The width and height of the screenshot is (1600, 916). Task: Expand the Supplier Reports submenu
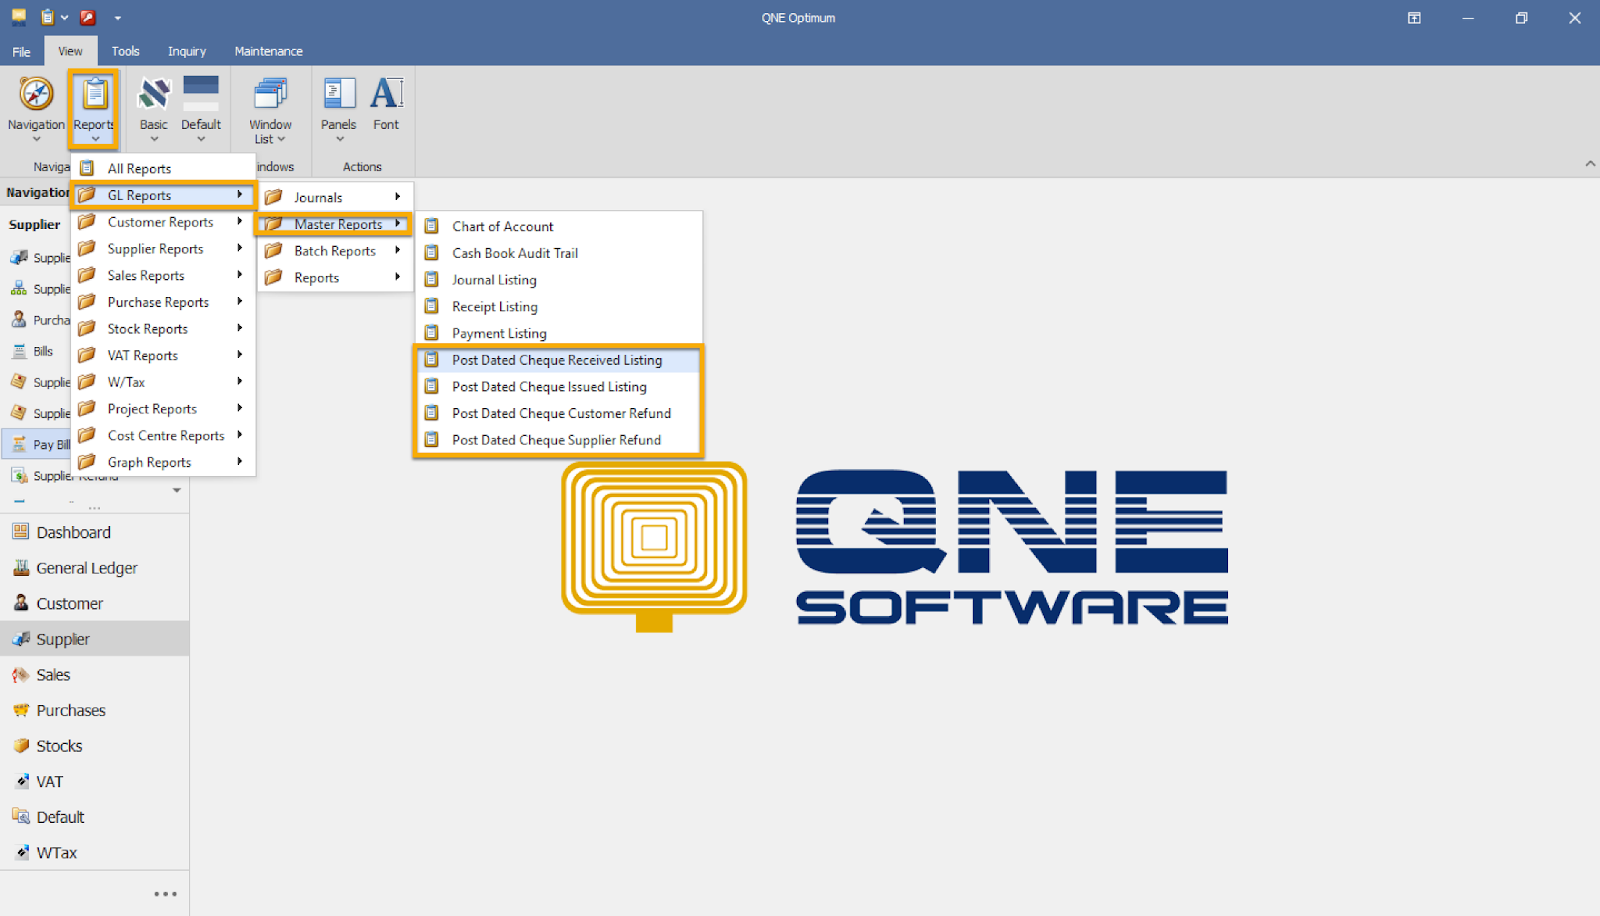(x=164, y=249)
